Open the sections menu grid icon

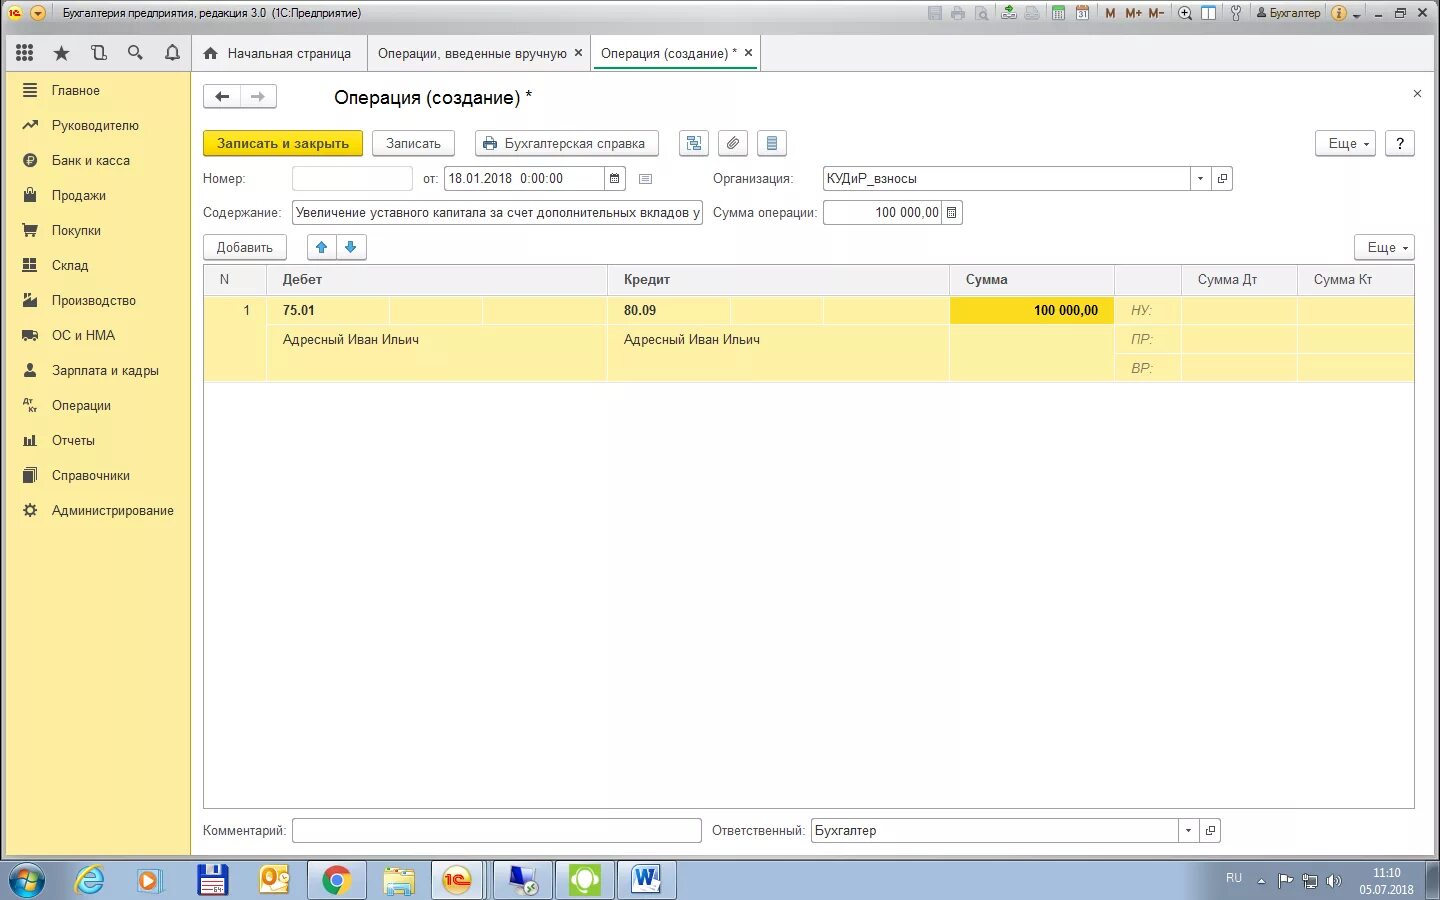tap(25, 53)
